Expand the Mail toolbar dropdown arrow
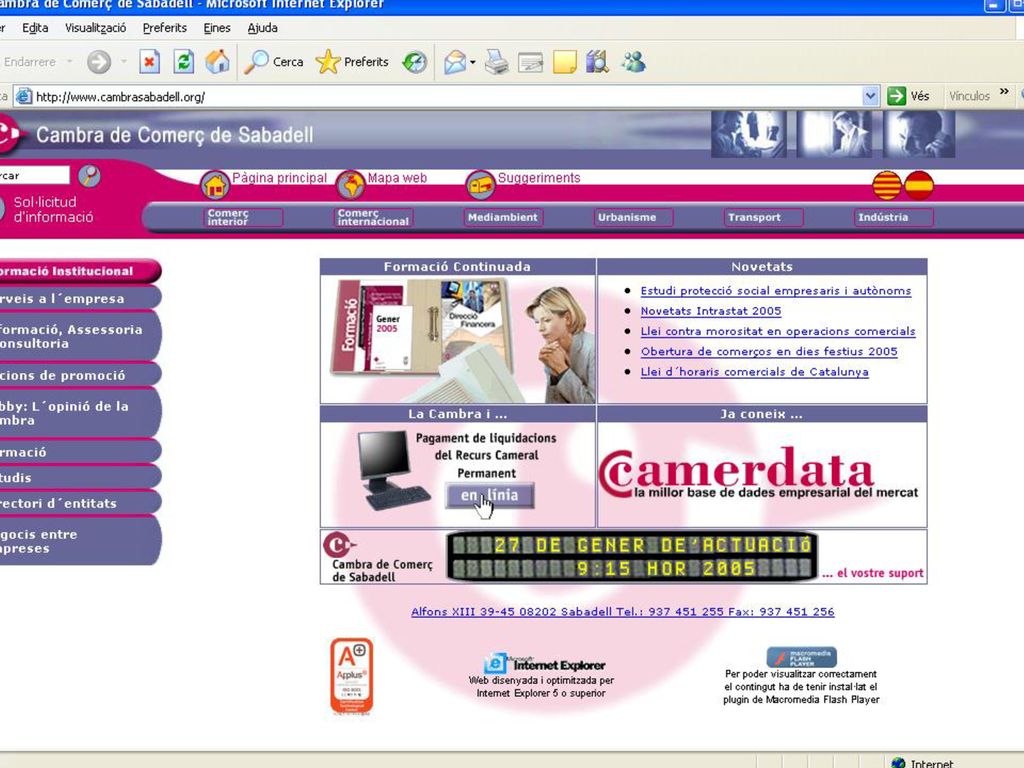Image resolution: width=1024 pixels, height=768 pixels. click(472, 63)
